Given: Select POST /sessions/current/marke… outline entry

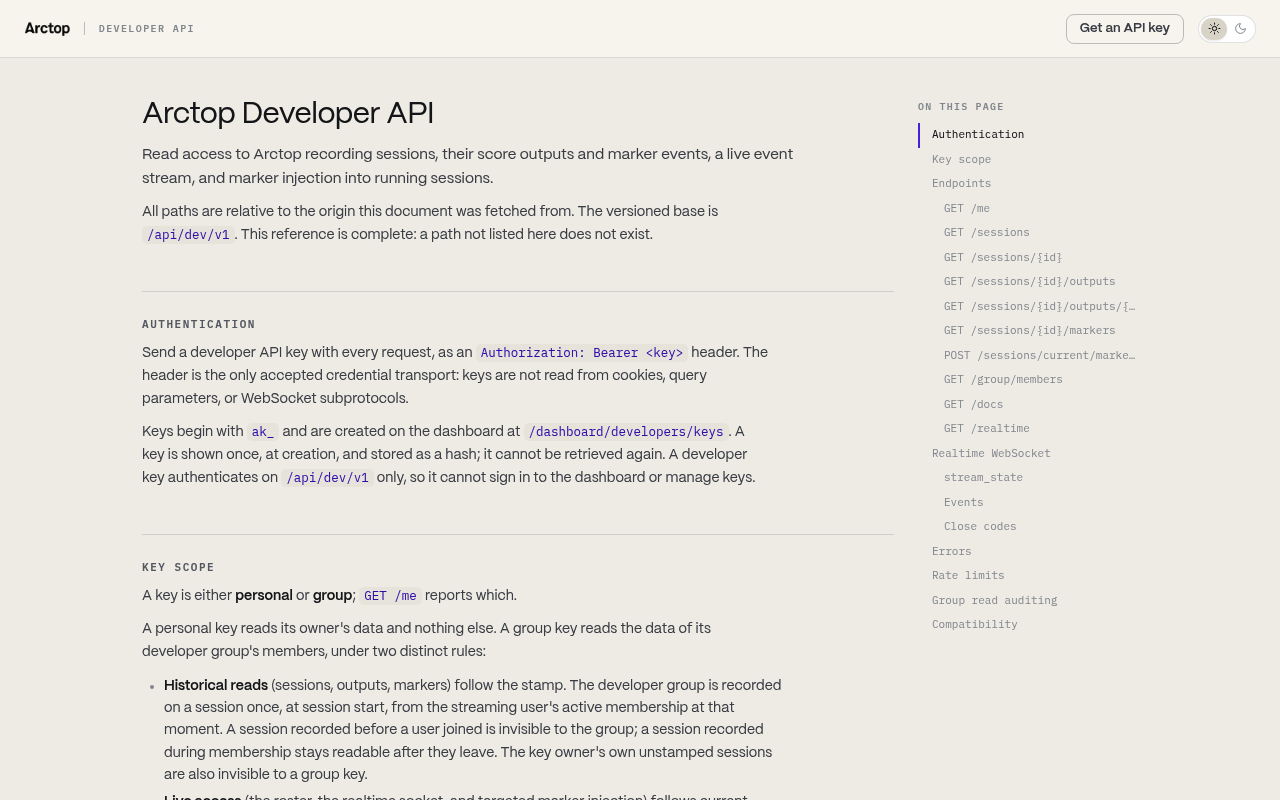Looking at the screenshot, I should click(x=1039, y=356).
